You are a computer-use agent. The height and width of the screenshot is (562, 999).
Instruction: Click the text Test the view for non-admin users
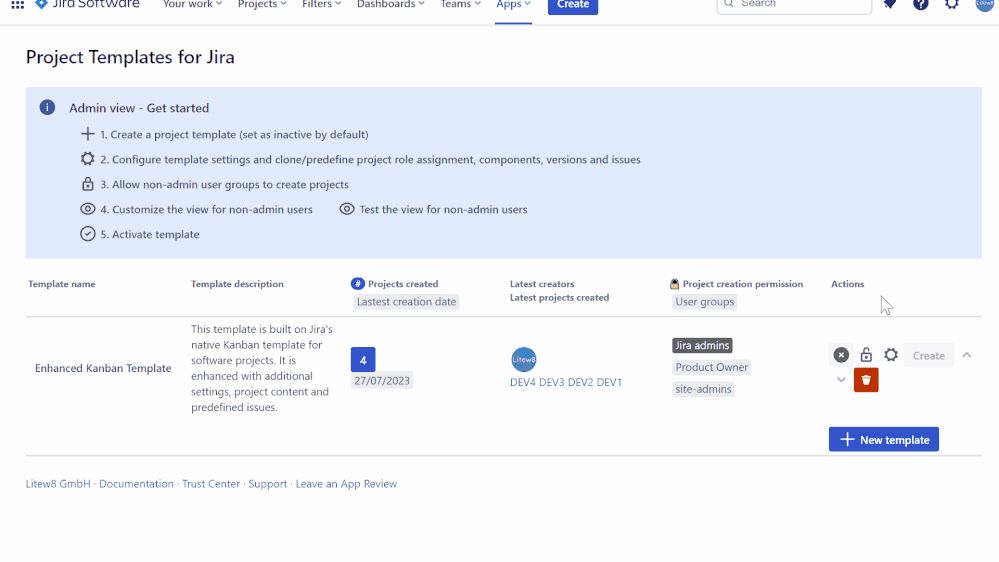[x=443, y=209]
